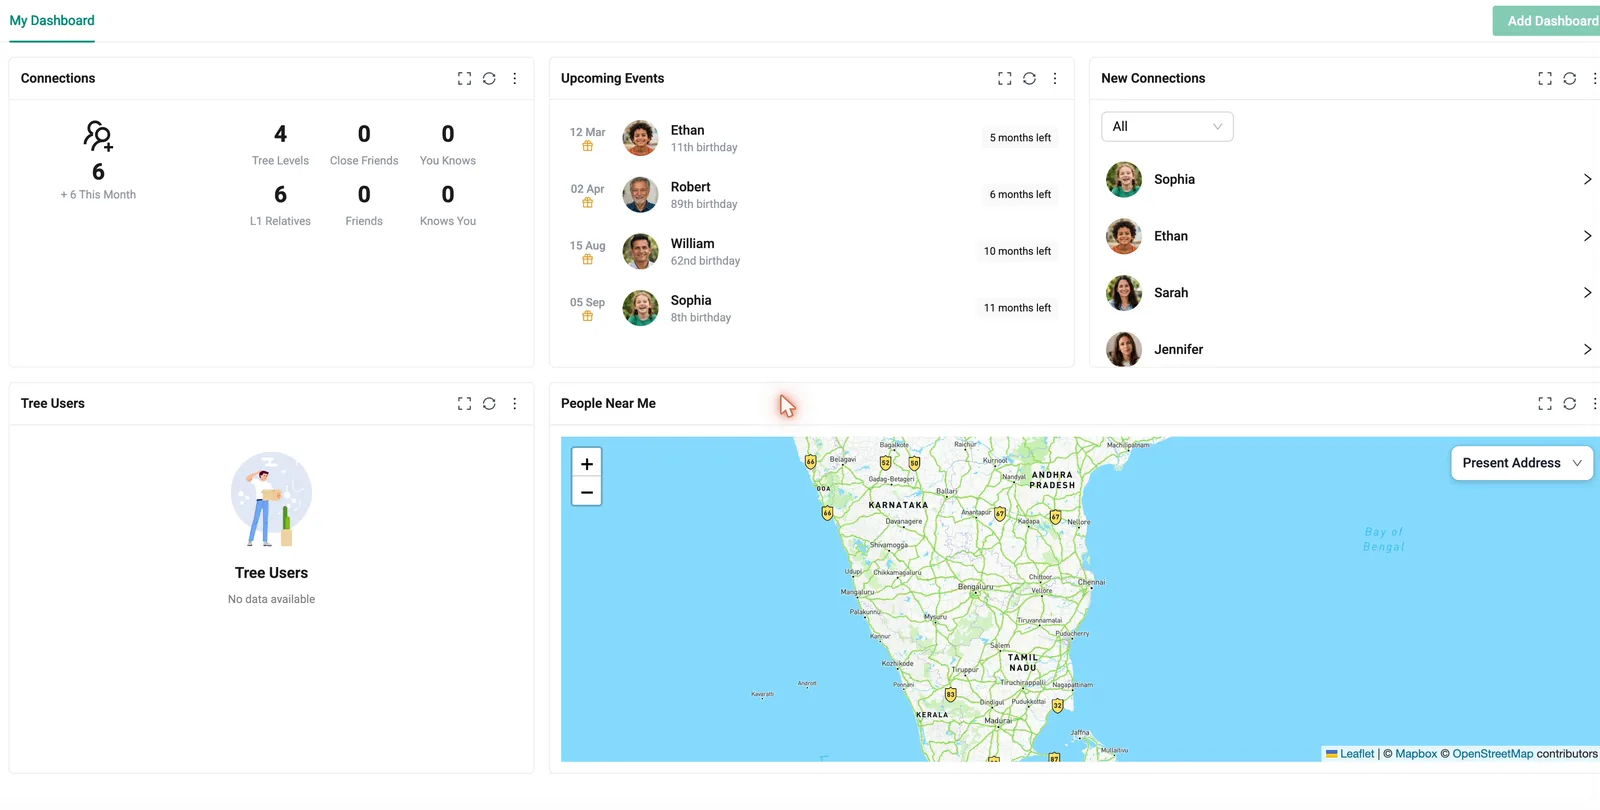Click the Close Friends stat
This screenshot has height=810, width=1600.
(x=364, y=145)
